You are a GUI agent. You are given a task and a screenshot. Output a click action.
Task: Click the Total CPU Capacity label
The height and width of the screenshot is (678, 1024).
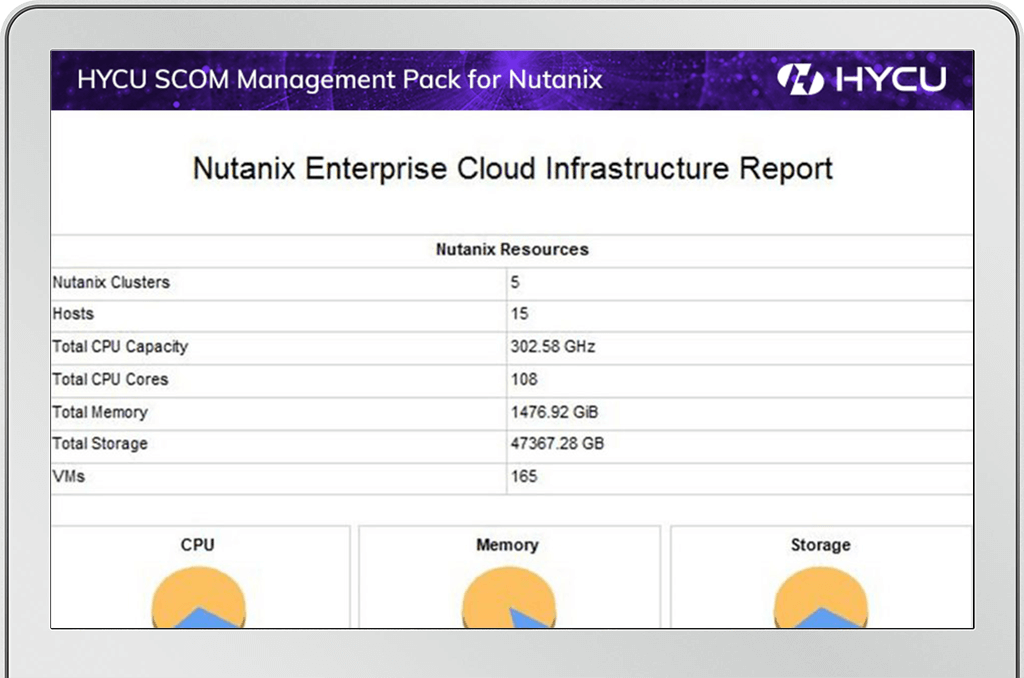[x=120, y=346]
